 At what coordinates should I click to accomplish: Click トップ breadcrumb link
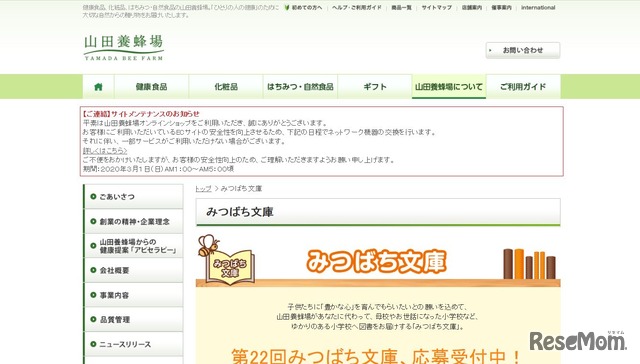coord(203,189)
